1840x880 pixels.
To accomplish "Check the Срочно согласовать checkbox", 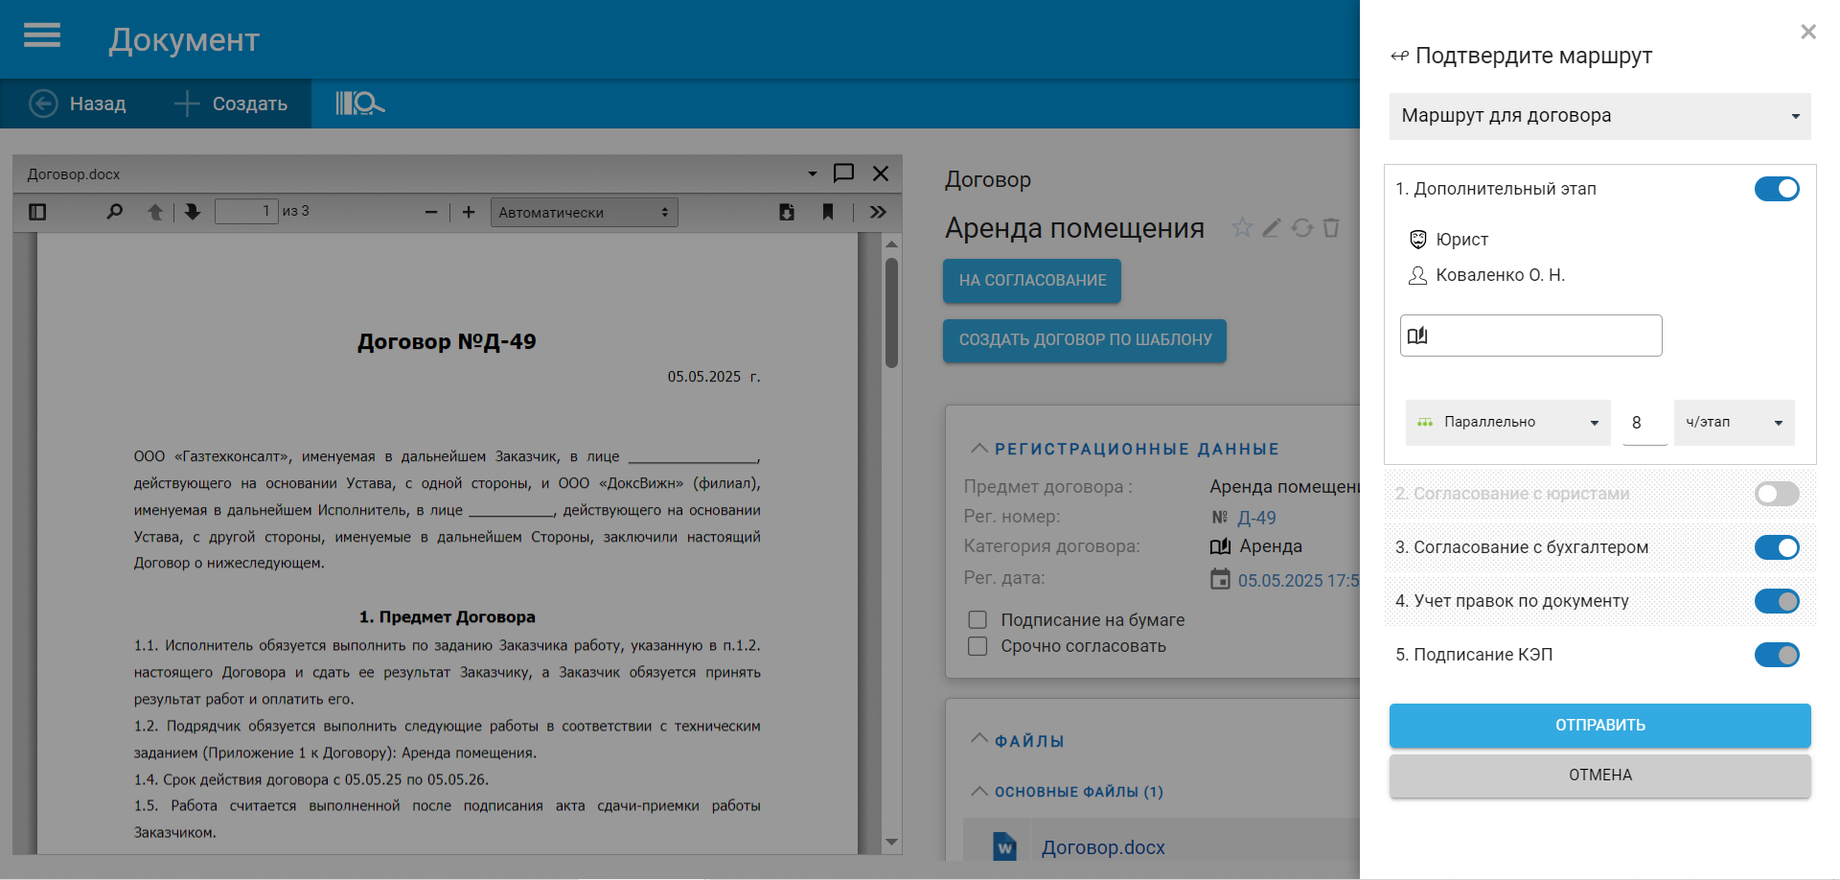I will (978, 646).
